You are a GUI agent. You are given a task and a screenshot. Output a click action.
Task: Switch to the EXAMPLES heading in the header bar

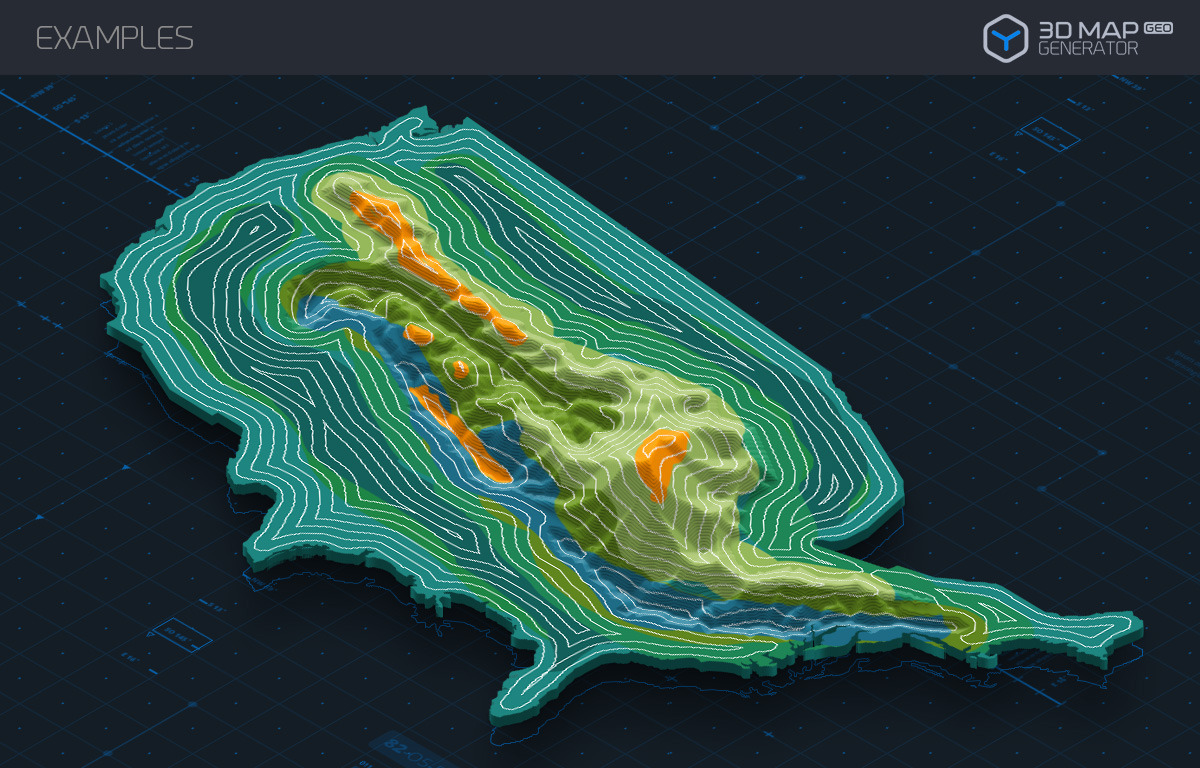point(115,38)
